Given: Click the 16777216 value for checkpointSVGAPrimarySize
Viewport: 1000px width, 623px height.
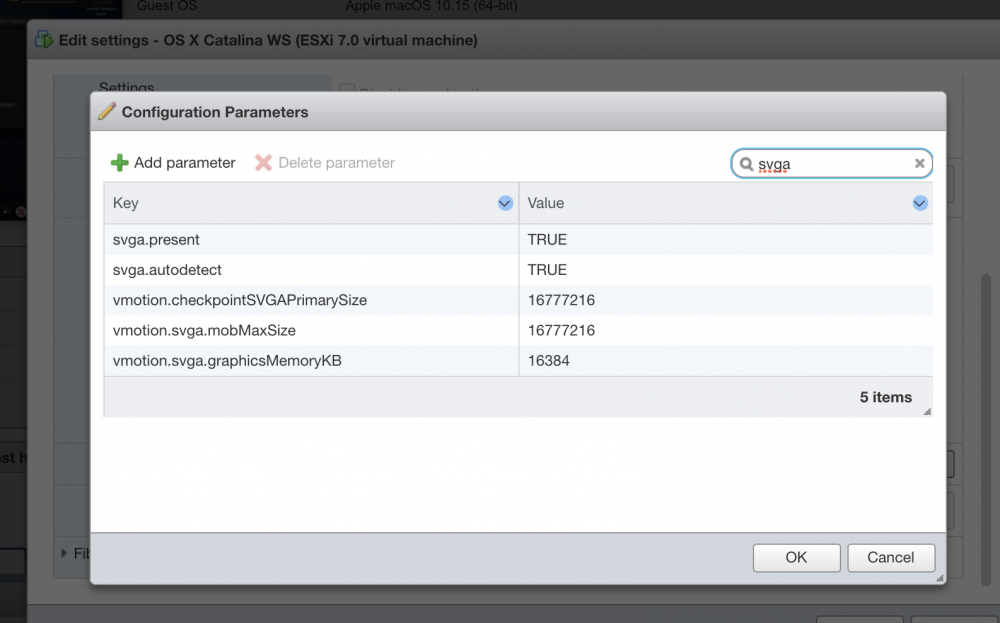Looking at the screenshot, I should [x=561, y=300].
